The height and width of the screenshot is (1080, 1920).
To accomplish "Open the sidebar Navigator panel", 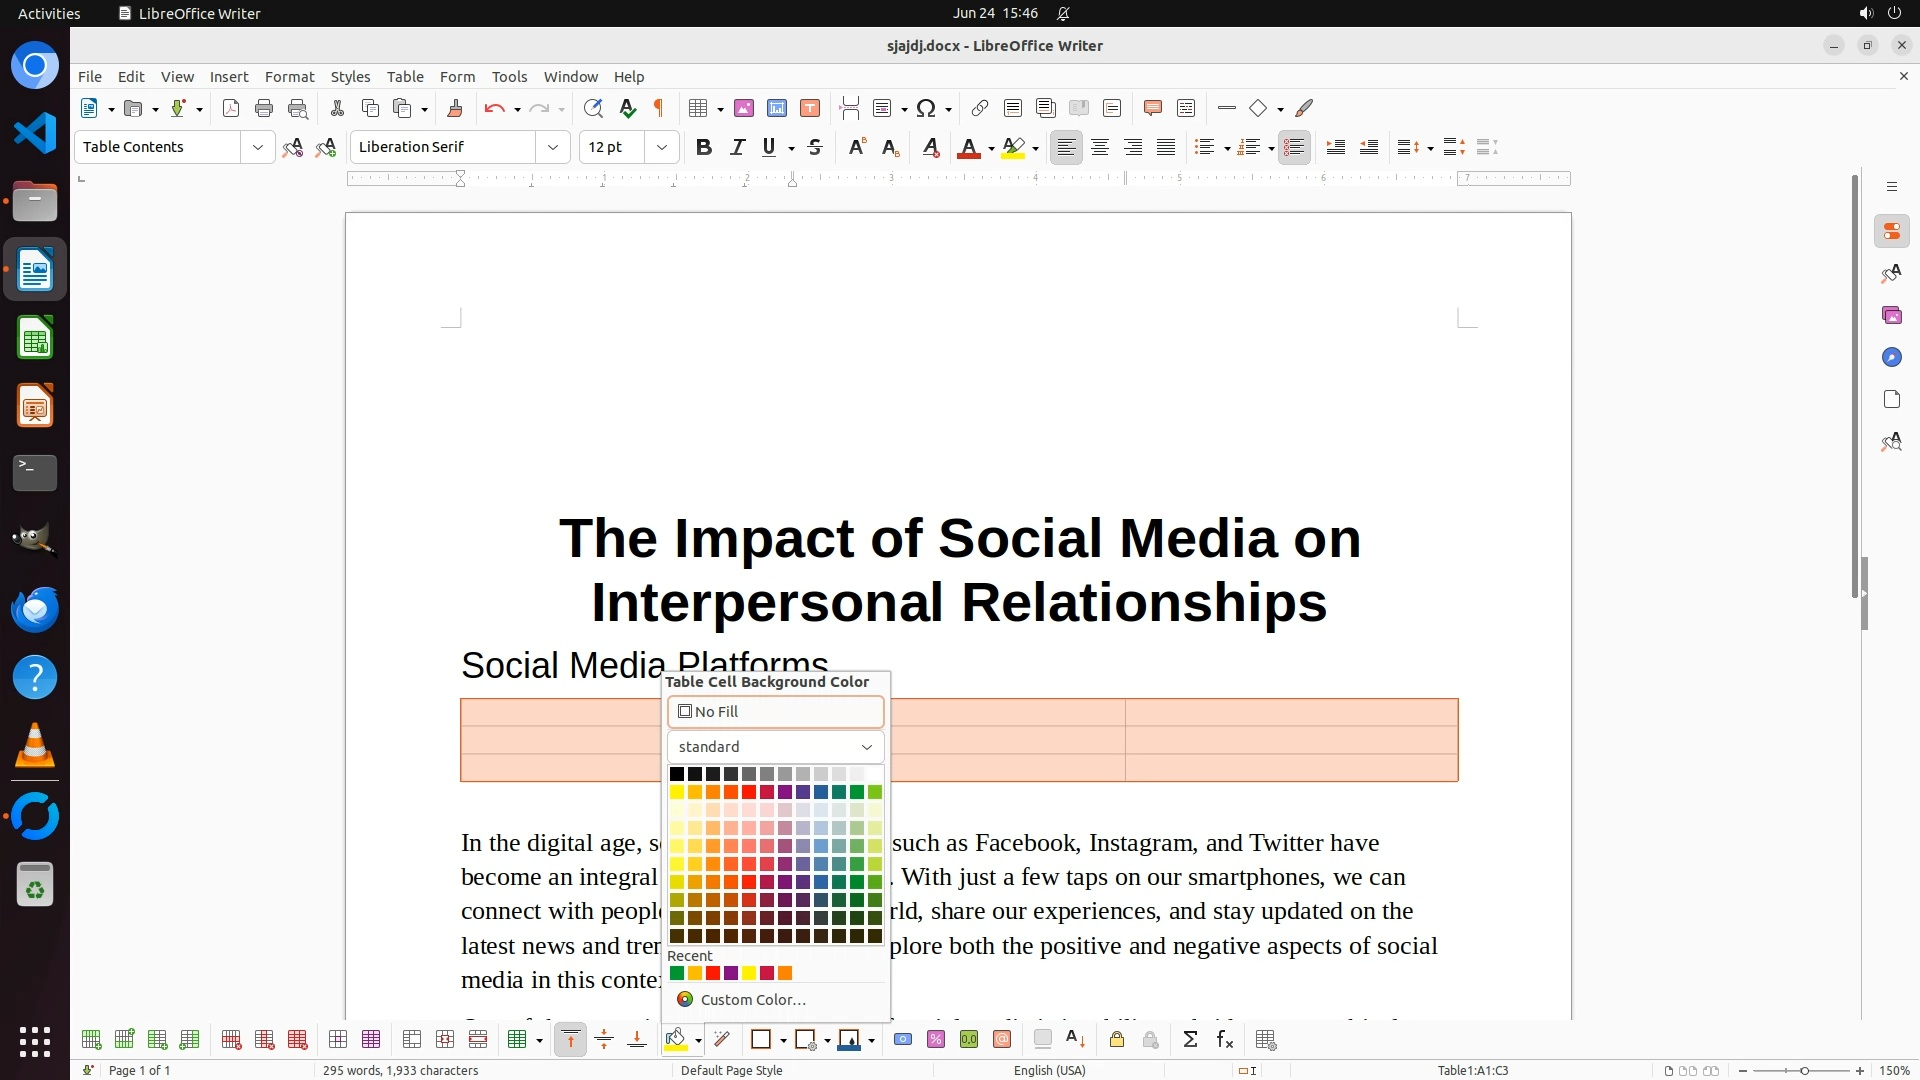I will click(x=1891, y=357).
